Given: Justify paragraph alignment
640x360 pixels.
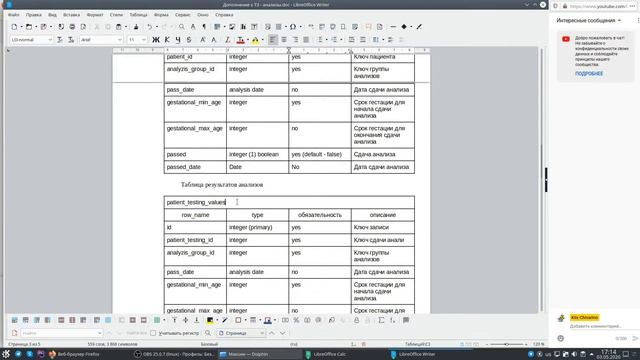Looking at the screenshot, I should point(306,40).
